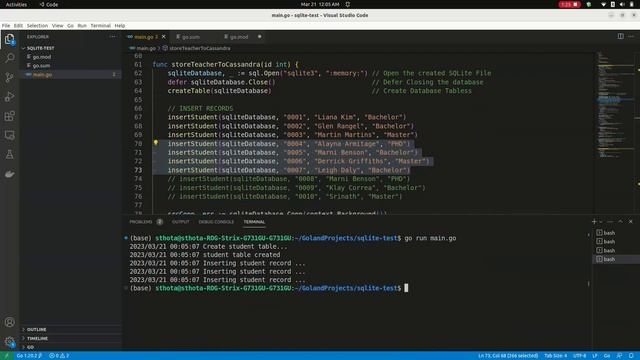Click Ln 73, Col 68 cursor position
Image resolution: width=640 pixels, height=360 pixels.
(x=508, y=356)
